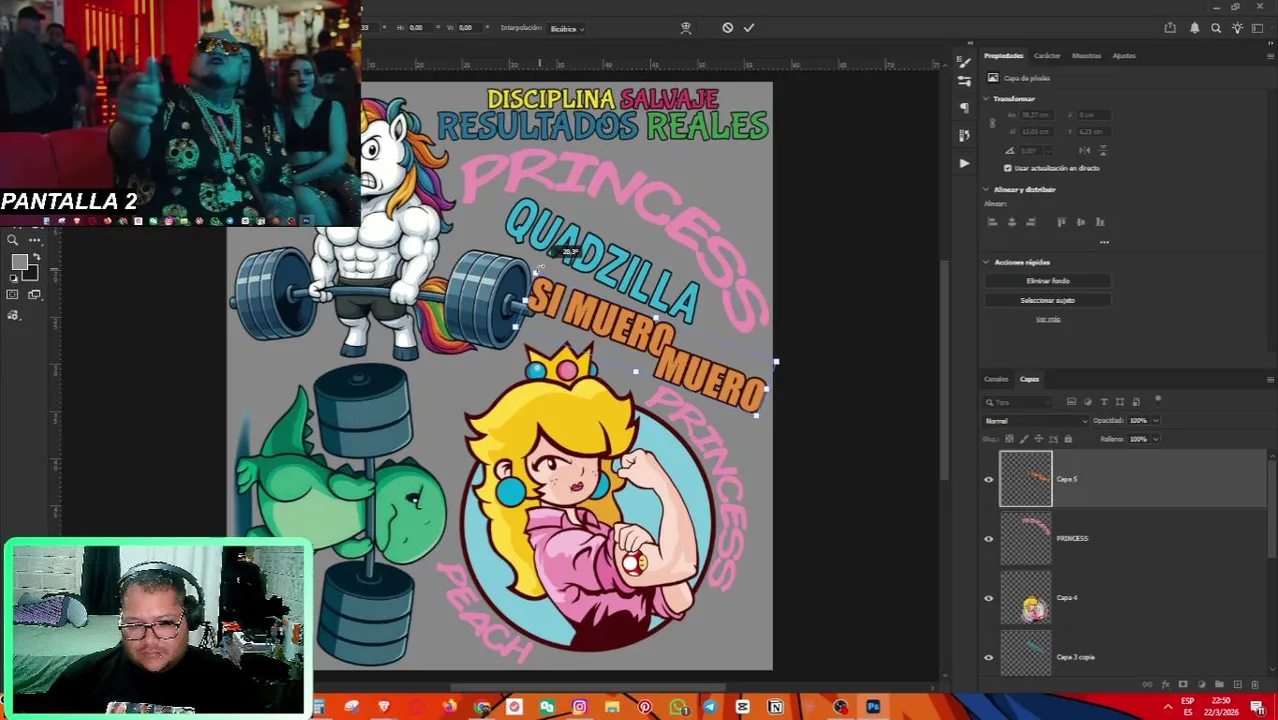Select the Capas tab

pos(1029,379)
